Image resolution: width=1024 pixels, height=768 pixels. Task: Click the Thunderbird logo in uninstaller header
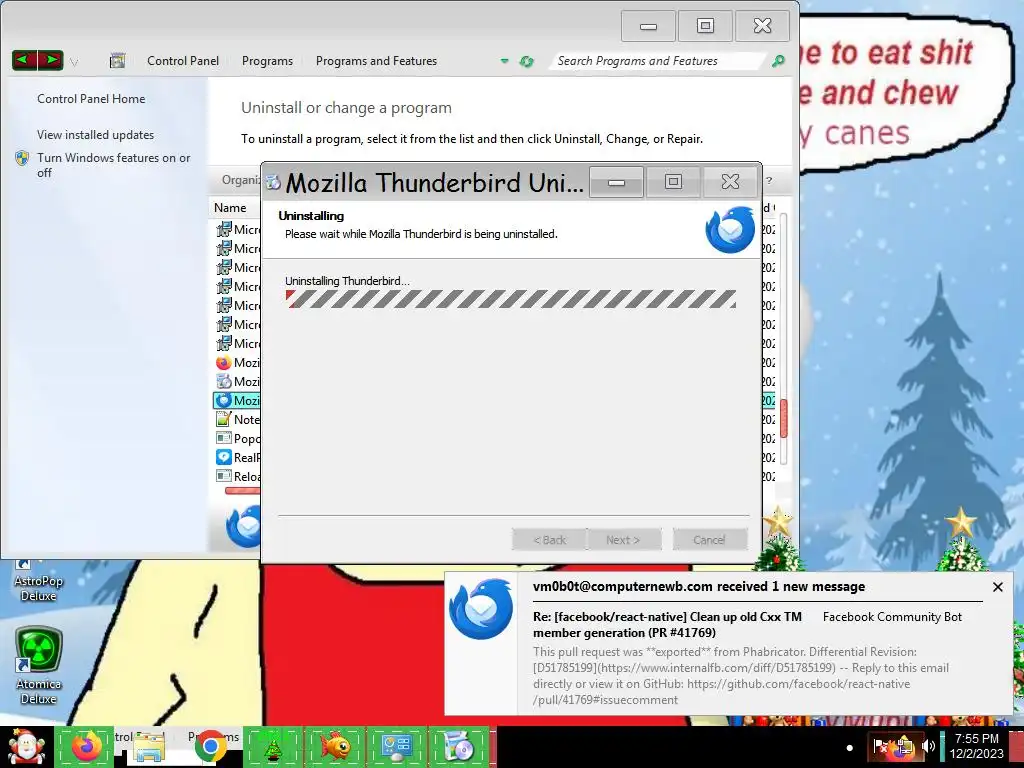pyautogui.click(x=729, y=230)
